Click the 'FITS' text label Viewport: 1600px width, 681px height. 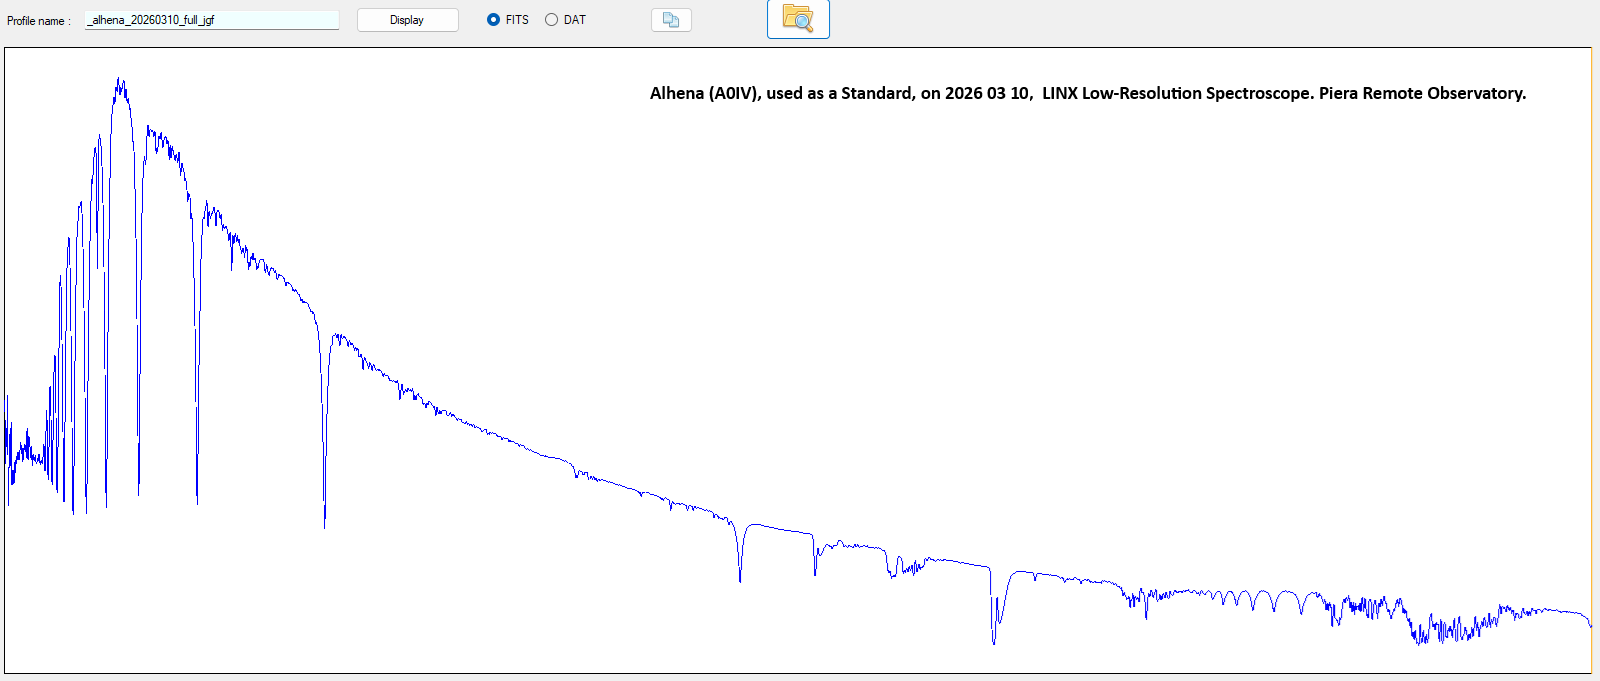(517, 20)
